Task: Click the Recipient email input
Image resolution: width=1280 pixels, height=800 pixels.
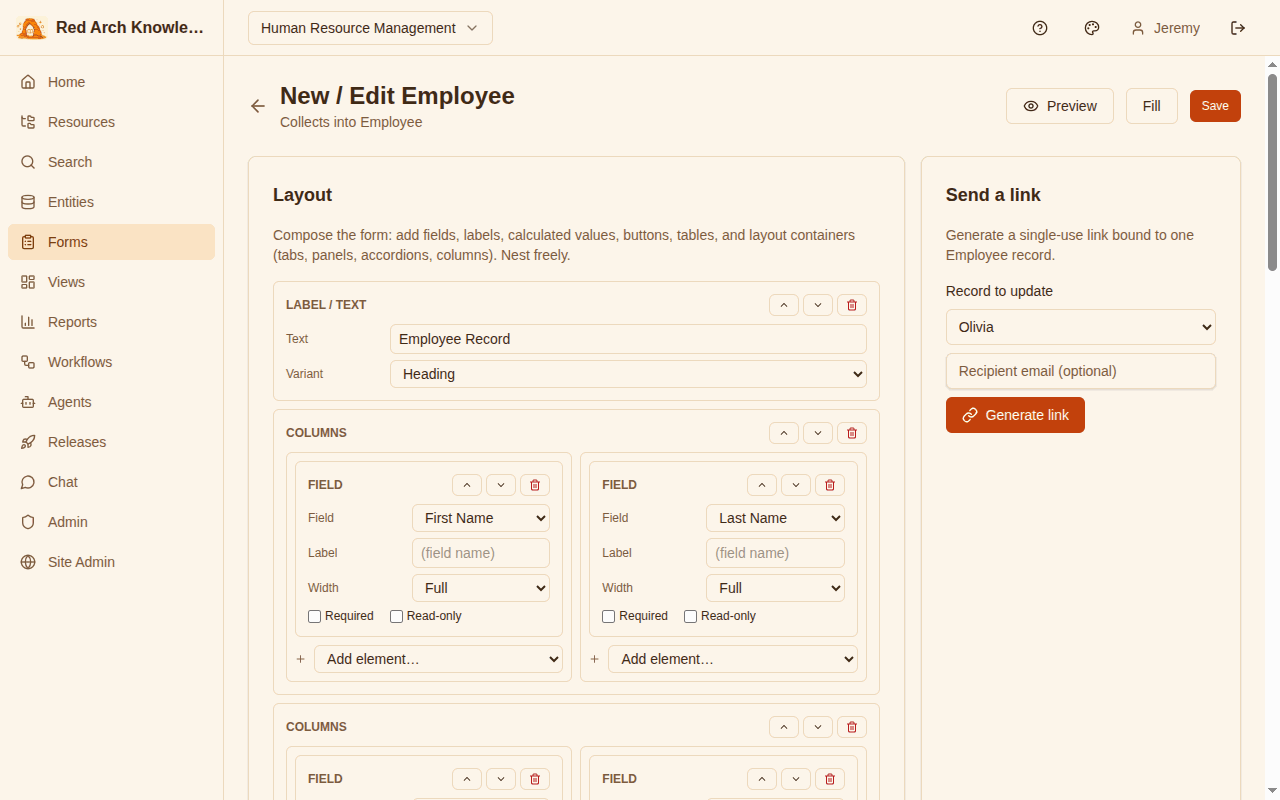Action: [1081, 371]
